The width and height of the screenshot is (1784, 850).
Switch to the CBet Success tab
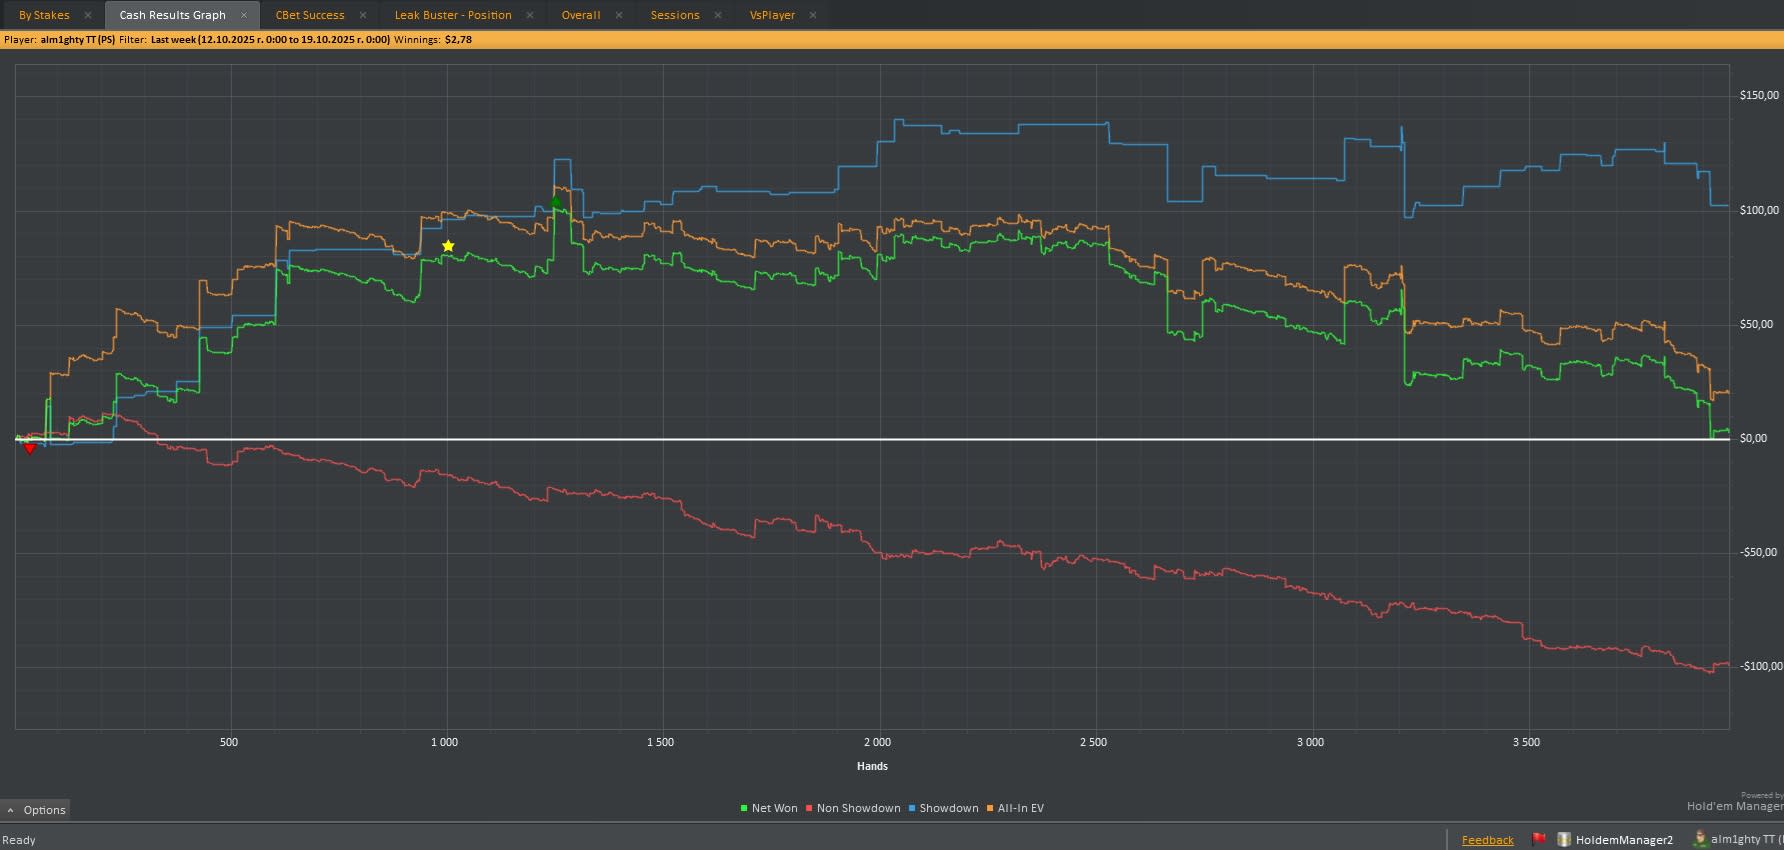coord(310,15)
